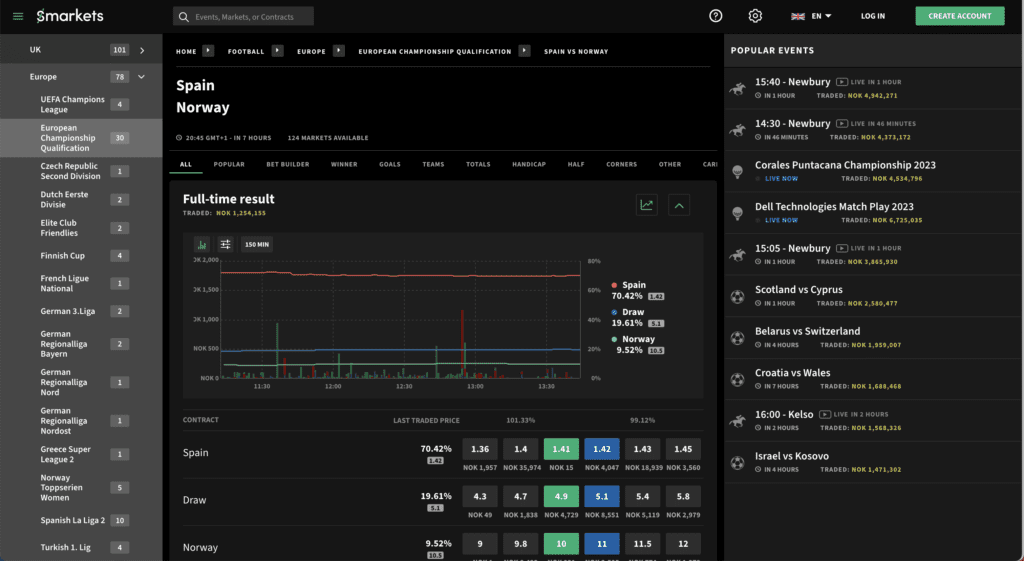Switch to the TOTALS tab
This screenshot has height=561, width=1024.
pyautogui.click(x=478, y=165)
